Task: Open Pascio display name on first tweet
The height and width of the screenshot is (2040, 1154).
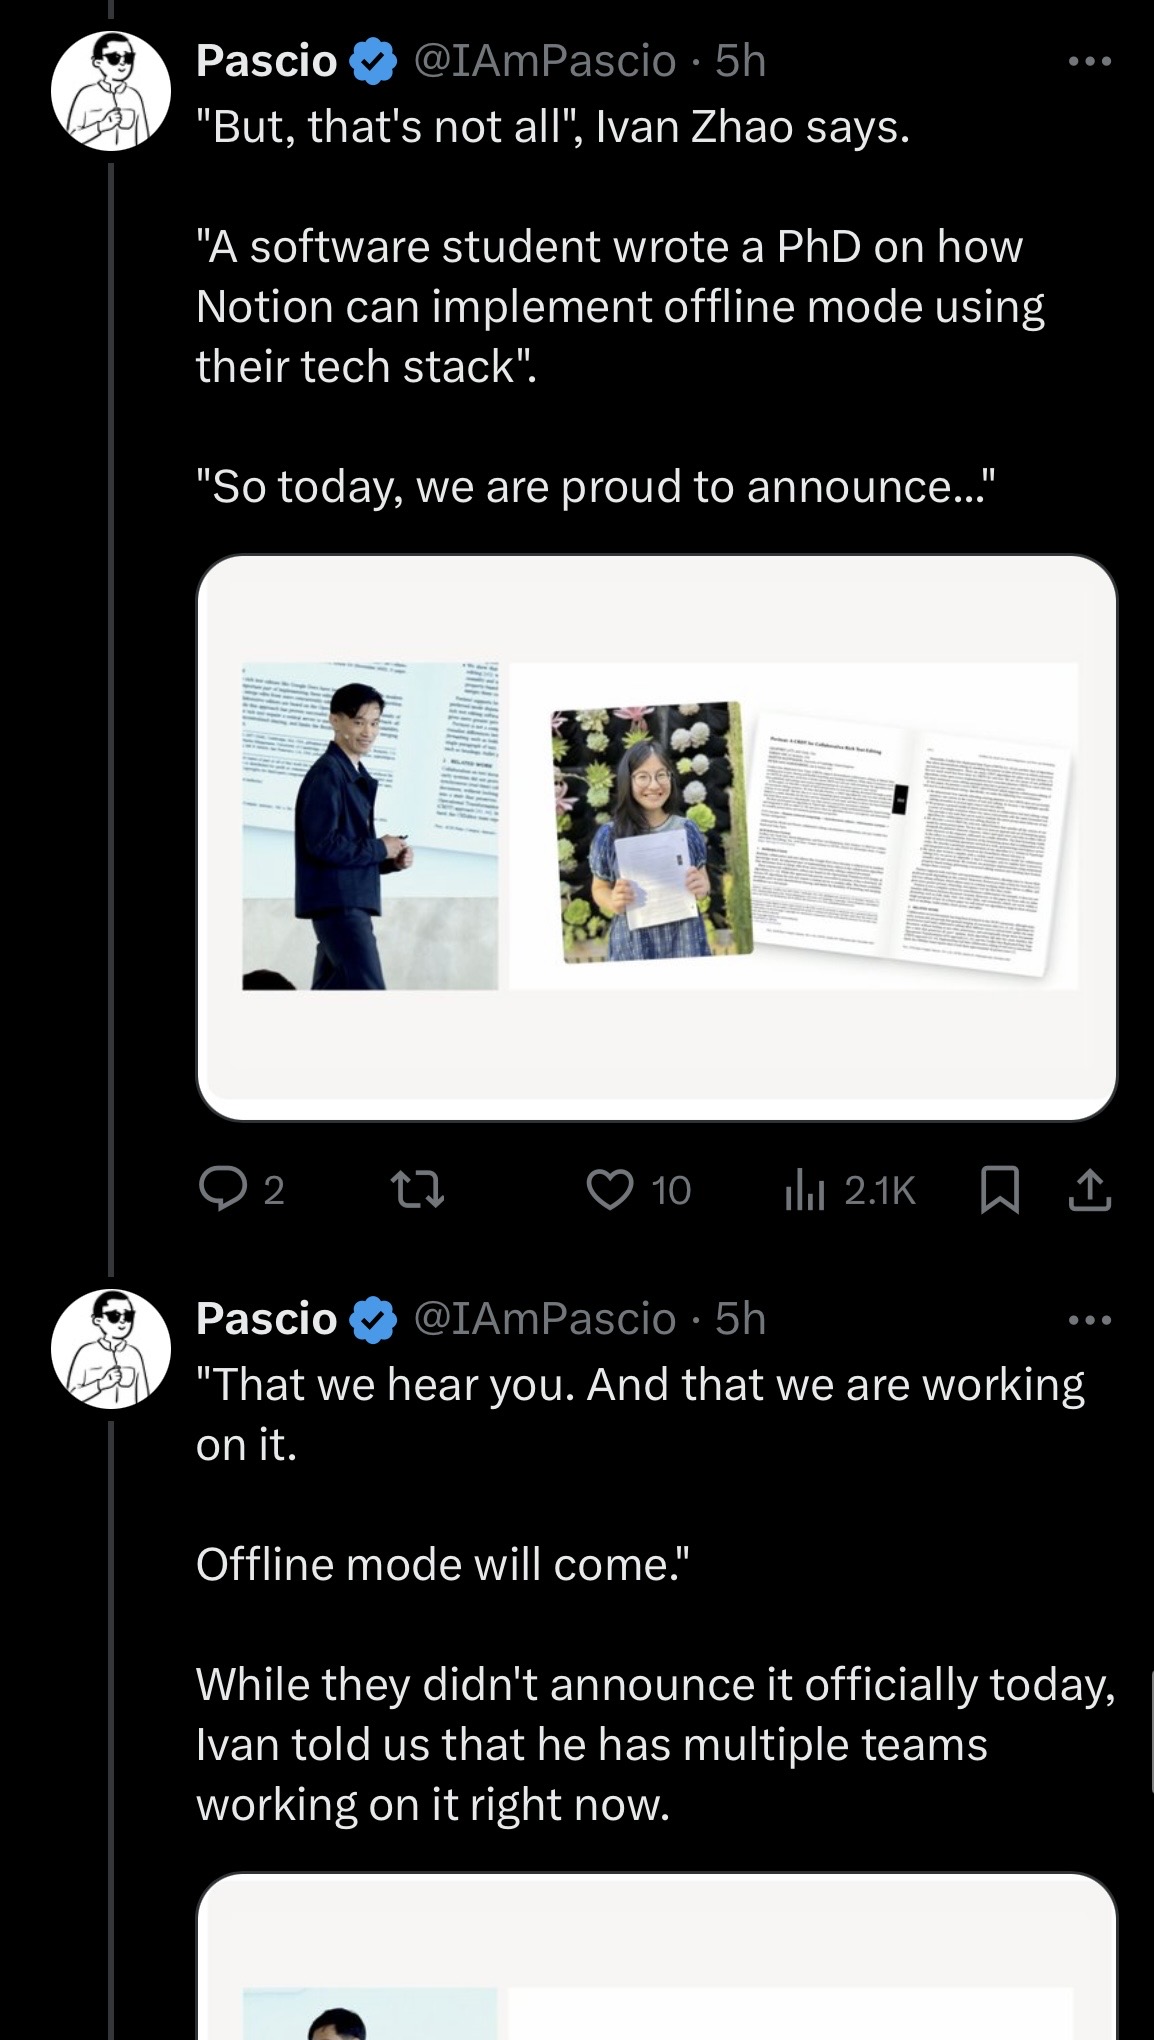Action: (267, 62)
